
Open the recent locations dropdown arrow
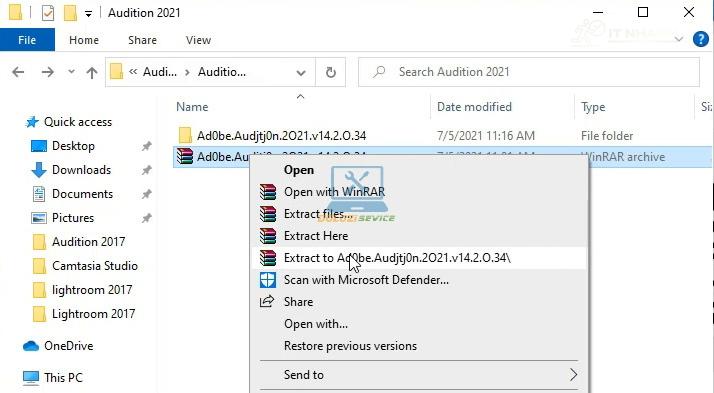pos(71,72)
